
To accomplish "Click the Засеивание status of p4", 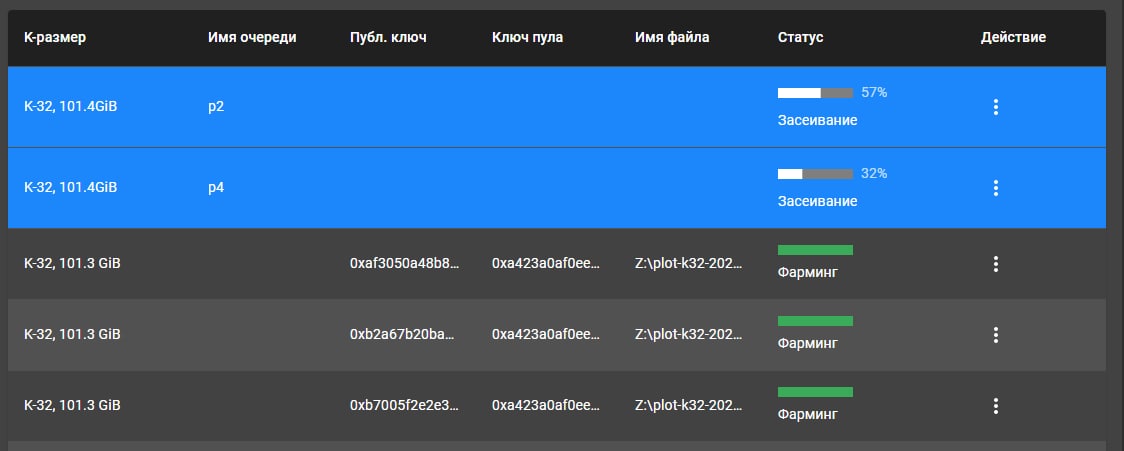I will point(817,201).
